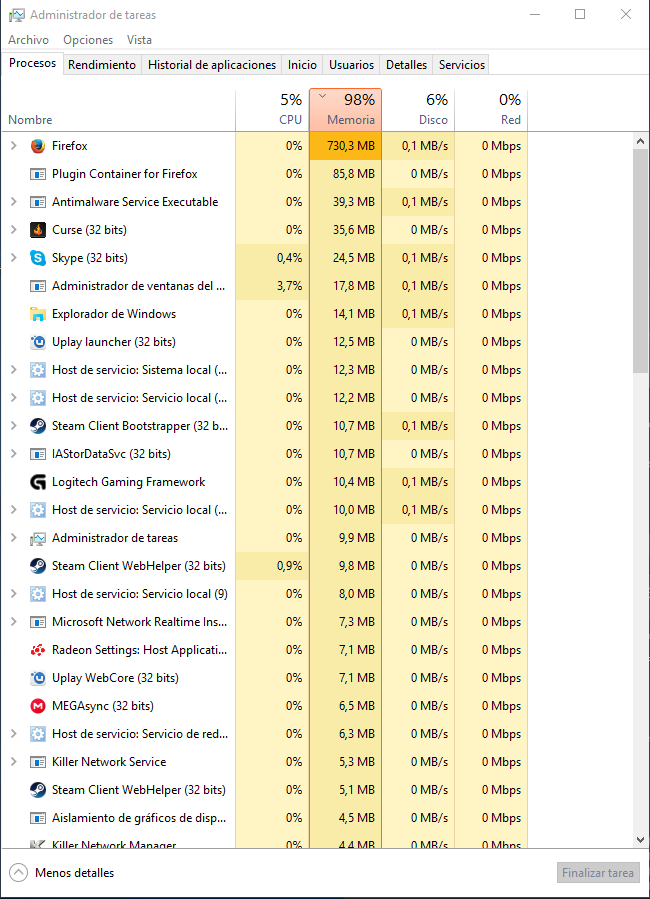Image resolution: width=650 pixels, height=899 pixels.
Task: Select the Logitech Gaming Framework row name
Action: pyautogui.click(x=128, y=482)
